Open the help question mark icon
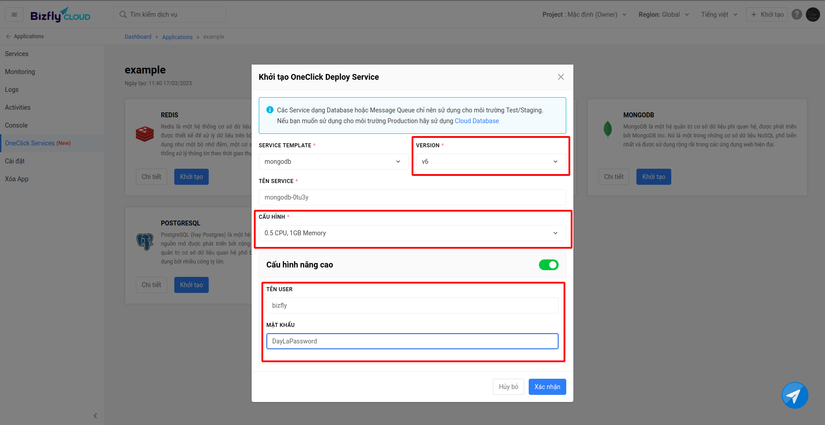 tap(797, 15)
